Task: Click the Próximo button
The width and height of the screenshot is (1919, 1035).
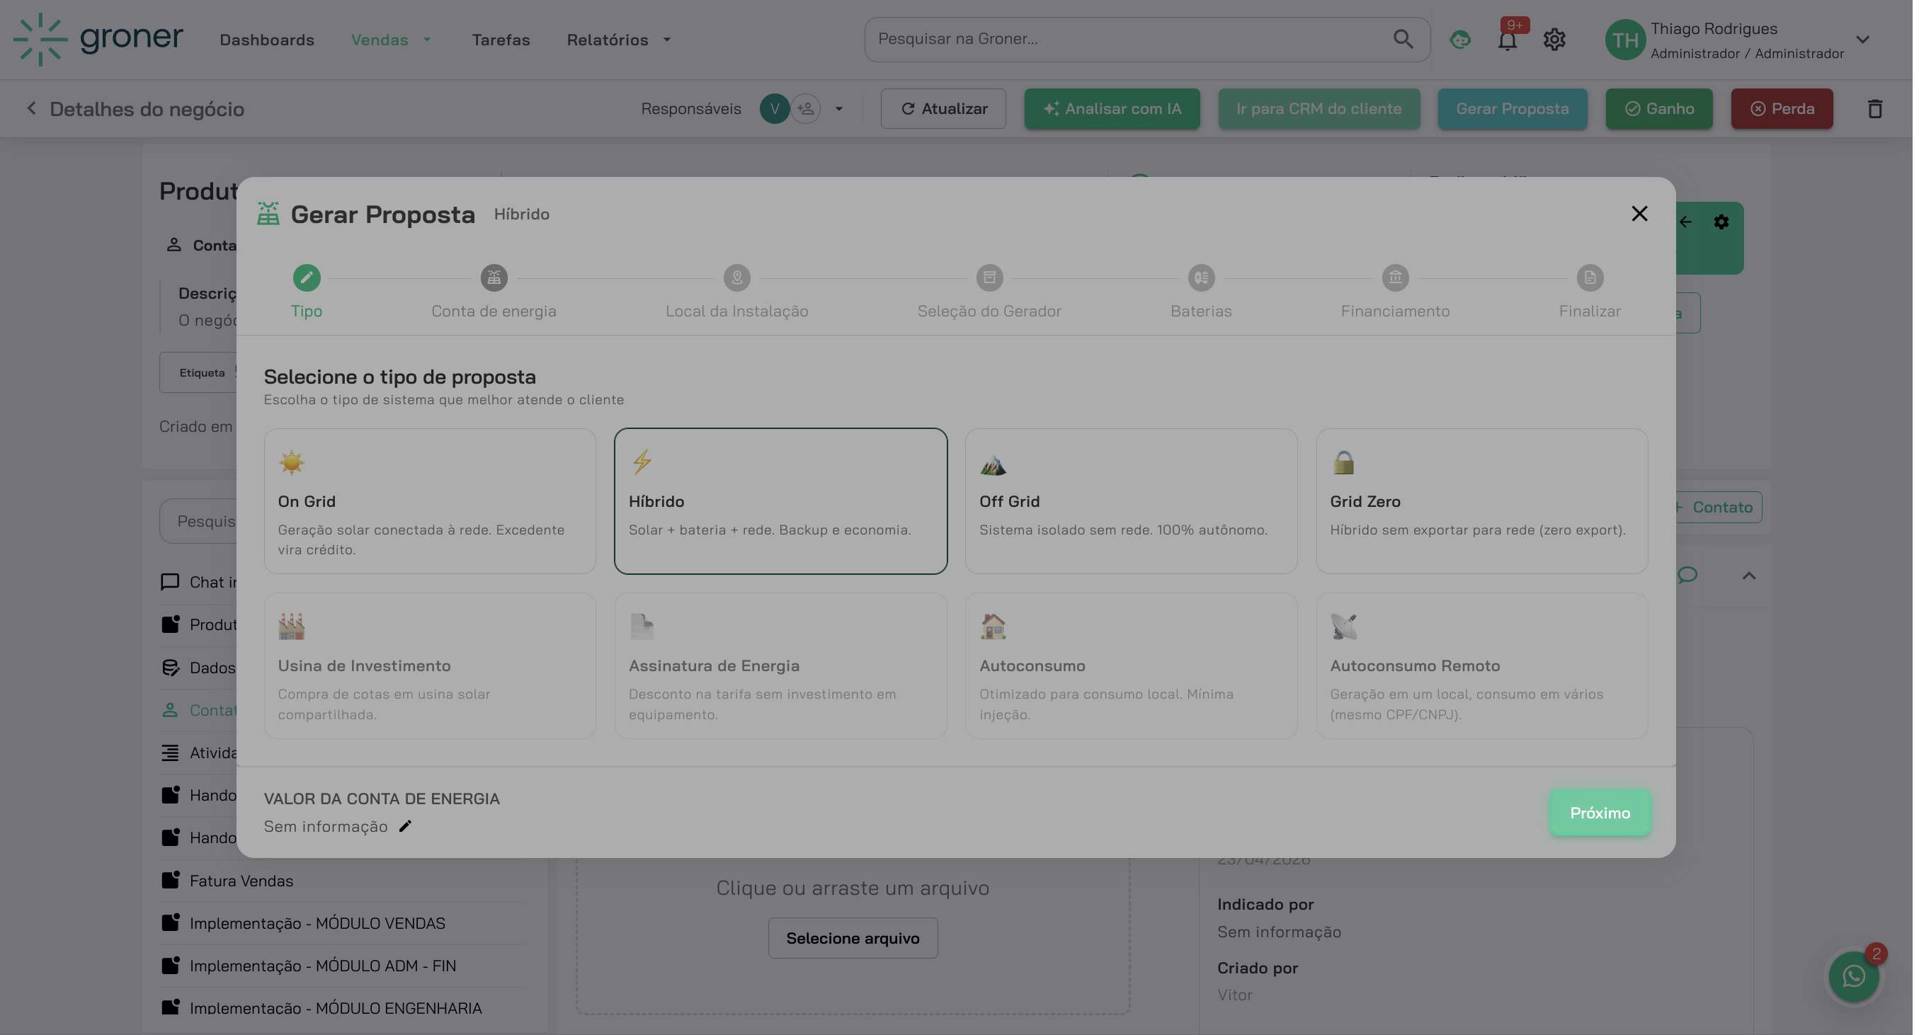Action: [1599, 812]
